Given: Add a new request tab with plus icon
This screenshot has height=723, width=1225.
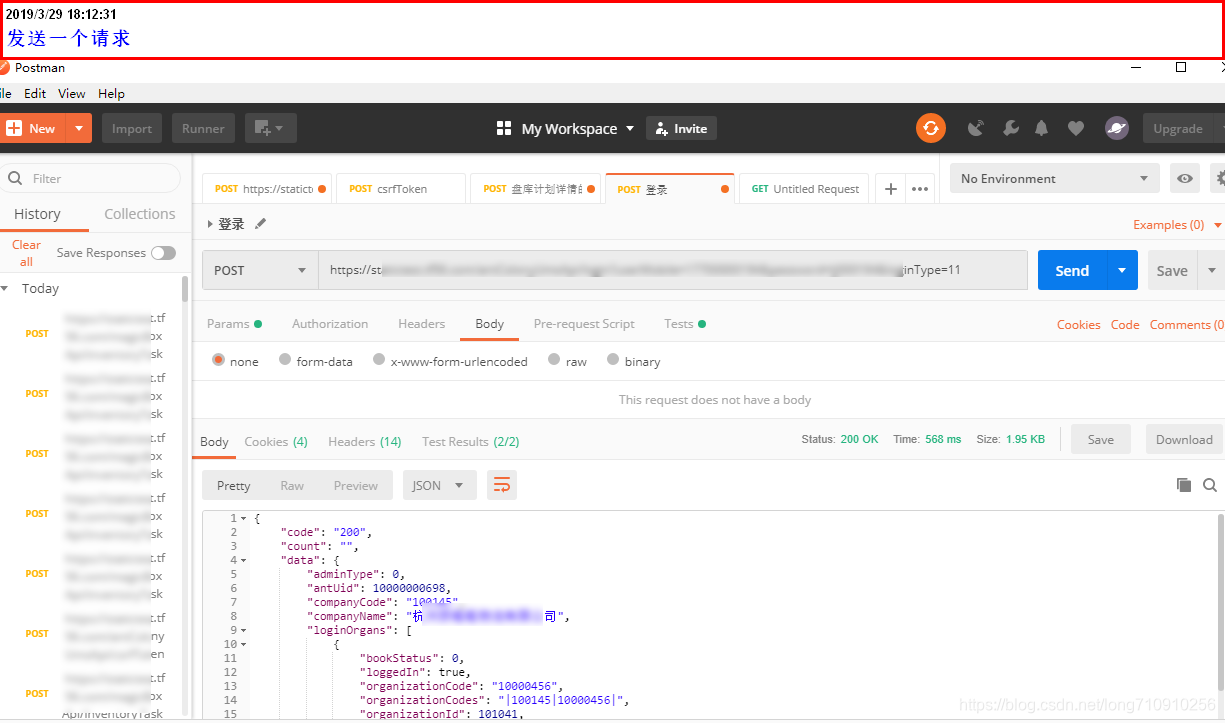Looking at the screenshot, I should tap(891, 188).
